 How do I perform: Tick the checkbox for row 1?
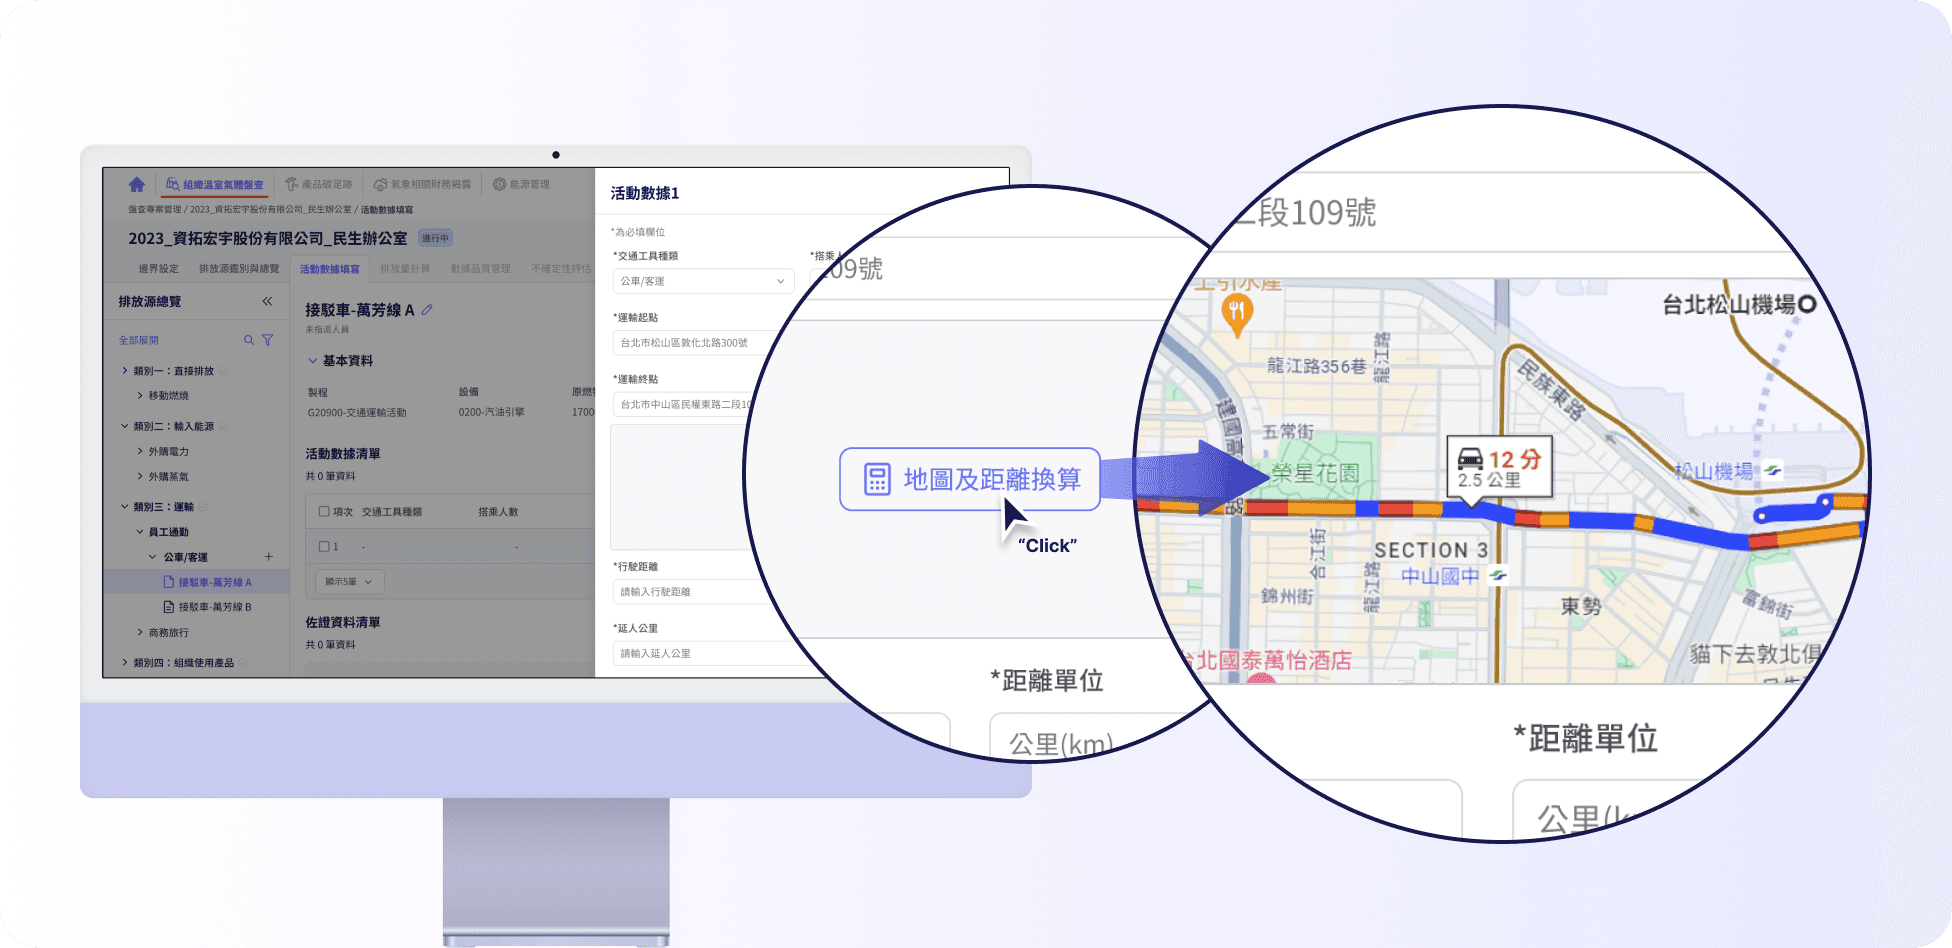324,547
